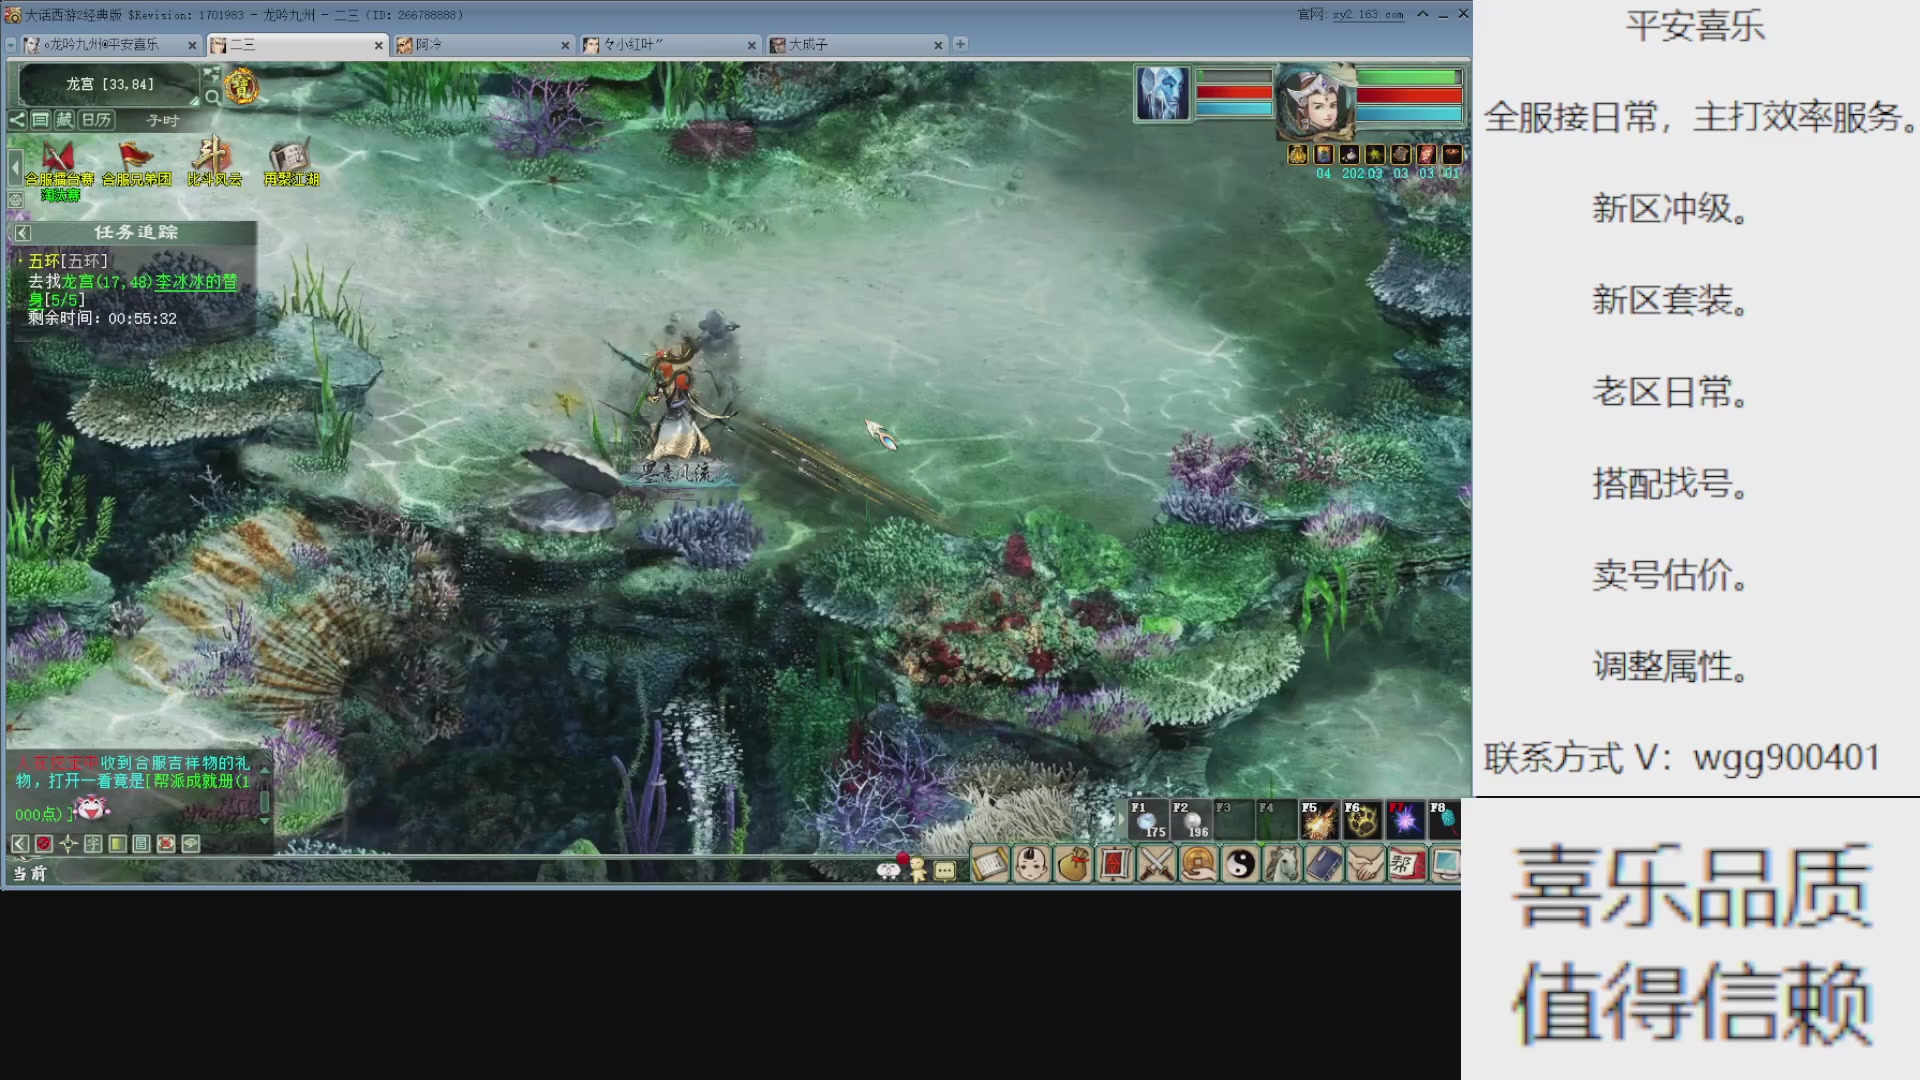Open the inventory bag icon

click(1073, 864)
